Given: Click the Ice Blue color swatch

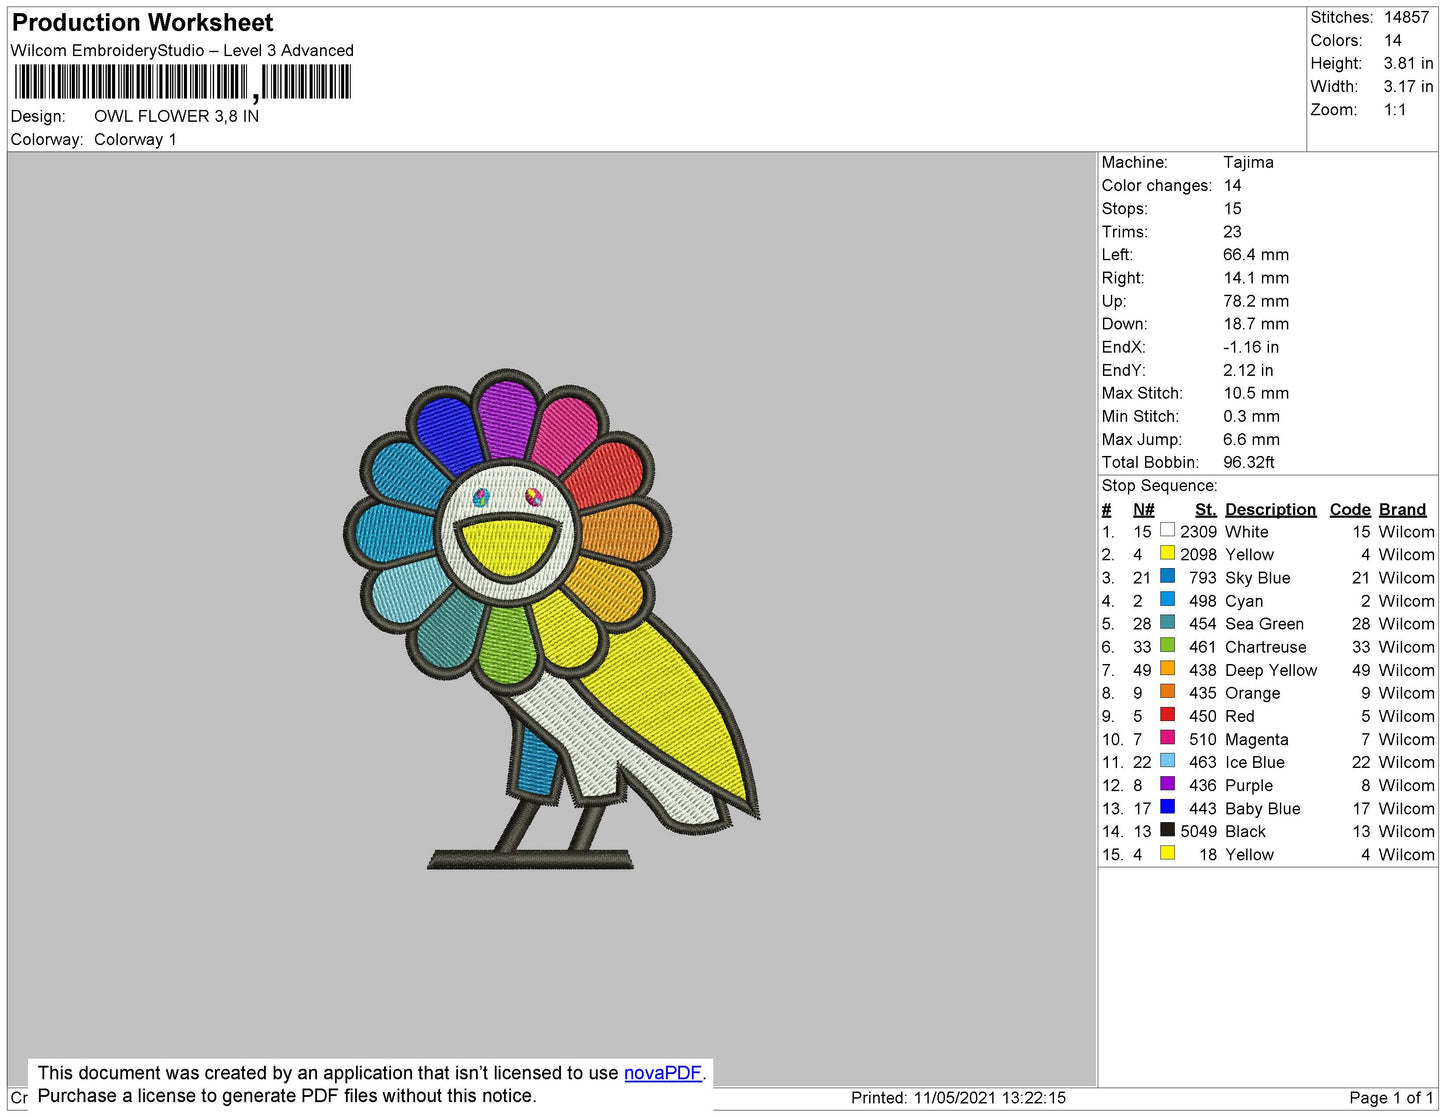Looking at the screenshot, I should click(1167, 760).
